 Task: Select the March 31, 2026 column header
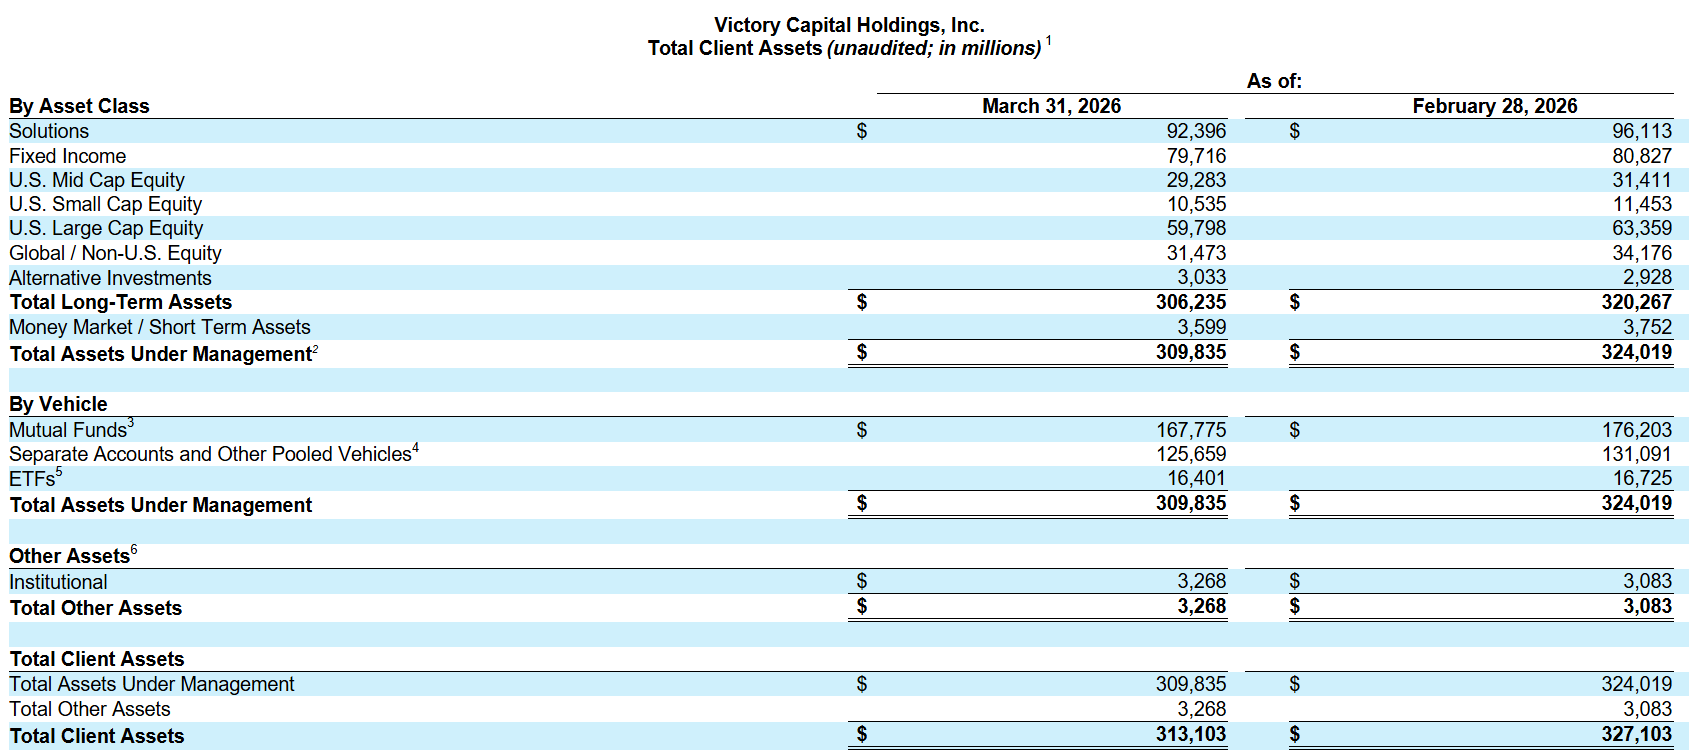pos(1051,106)
